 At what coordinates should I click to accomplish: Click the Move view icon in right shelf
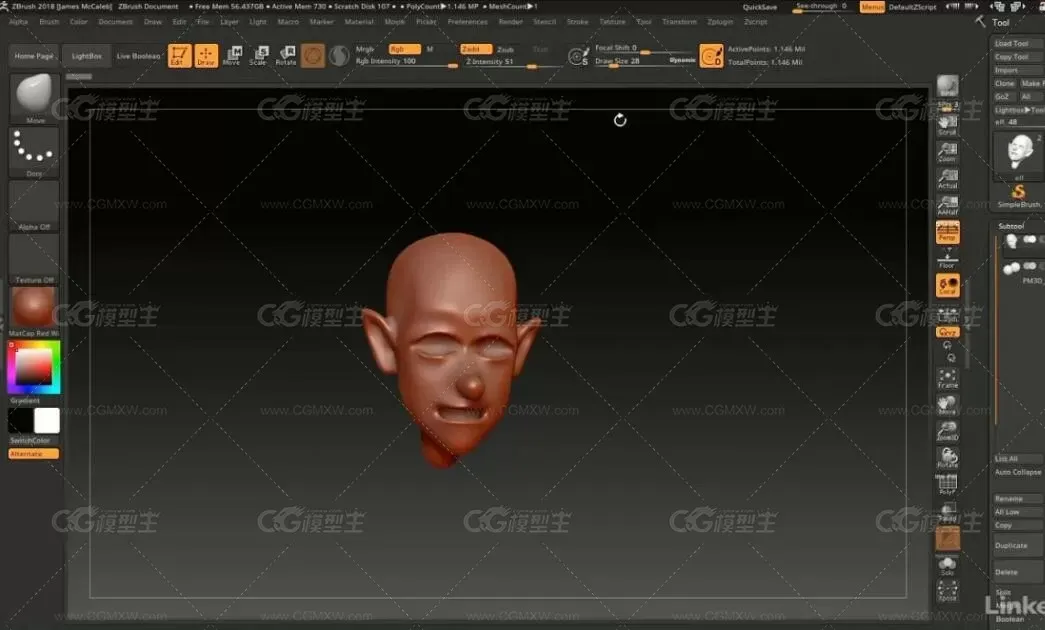point(947,405)
